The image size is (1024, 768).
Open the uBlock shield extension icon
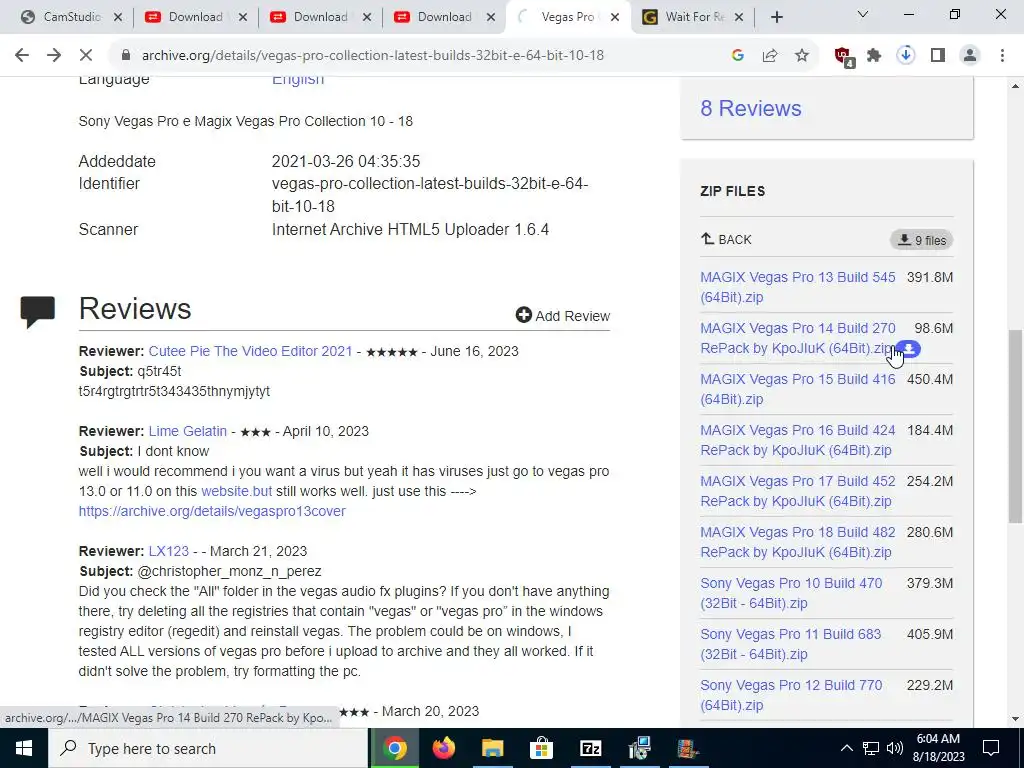844,57
